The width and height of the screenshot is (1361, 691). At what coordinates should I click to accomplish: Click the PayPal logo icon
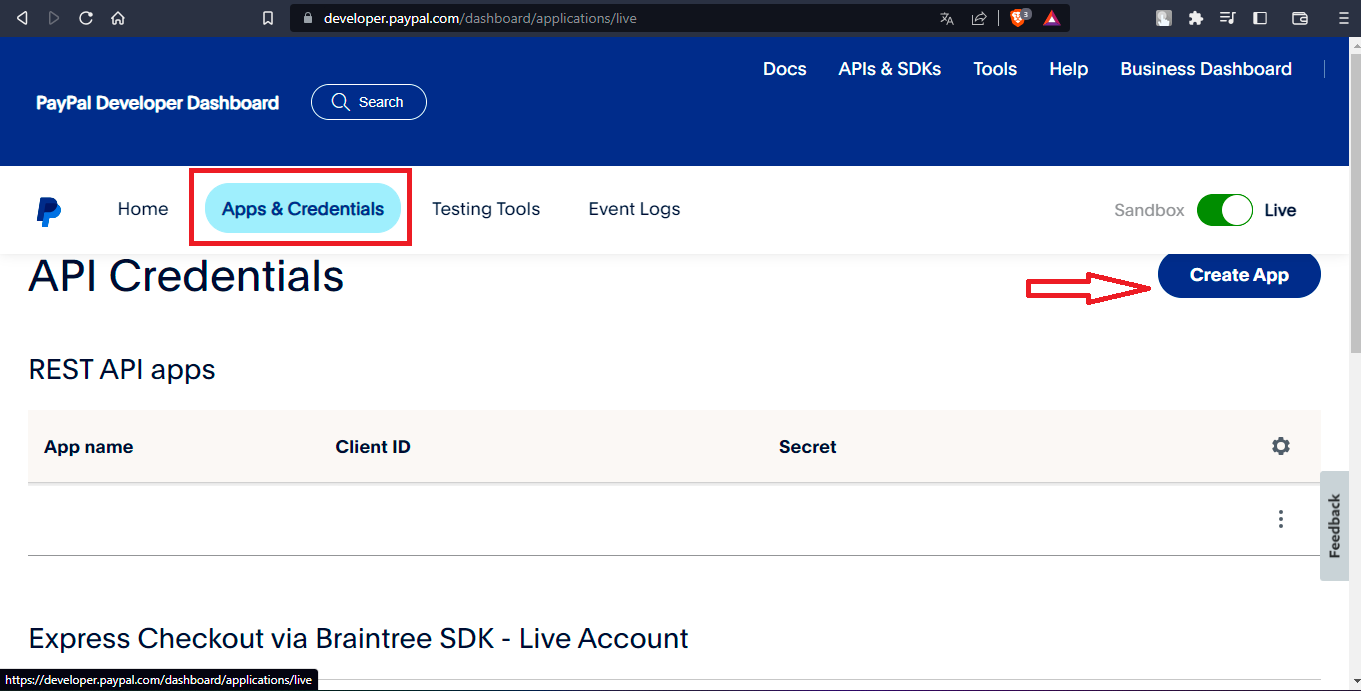[x=48, y=211]
